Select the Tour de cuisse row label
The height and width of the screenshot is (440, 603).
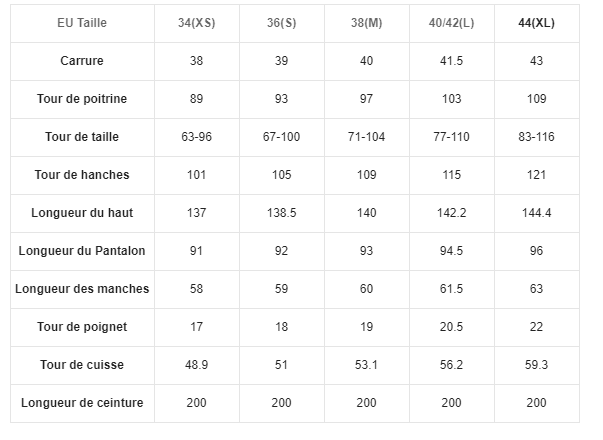pyautogui.click(x=82, y=365)
